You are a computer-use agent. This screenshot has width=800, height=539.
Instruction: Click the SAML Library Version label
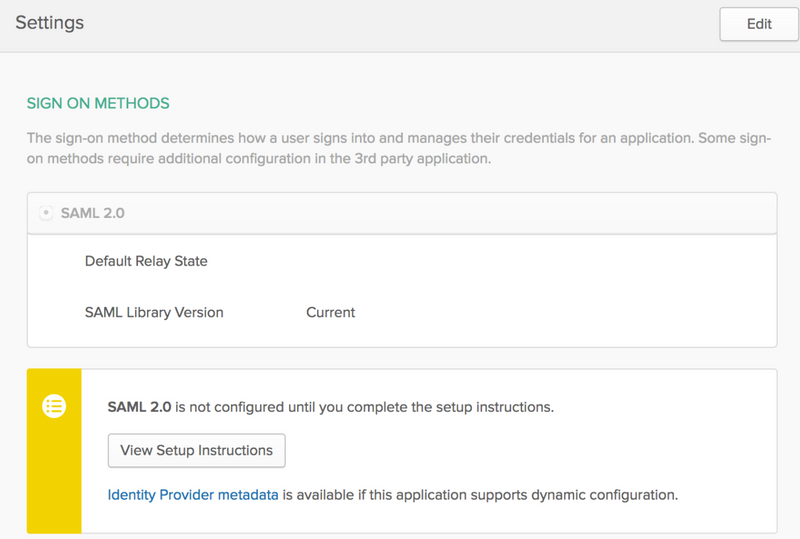154,312
